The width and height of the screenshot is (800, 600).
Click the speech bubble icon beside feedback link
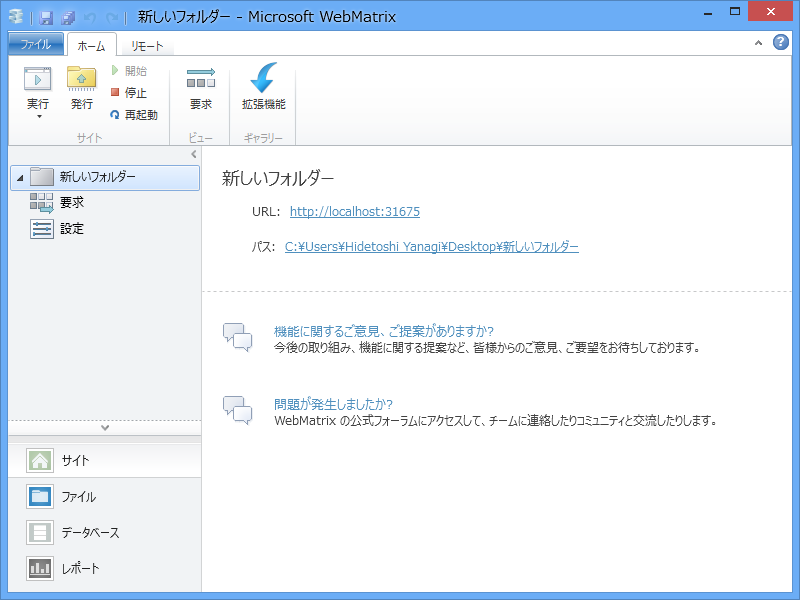[x=238, y=337]
